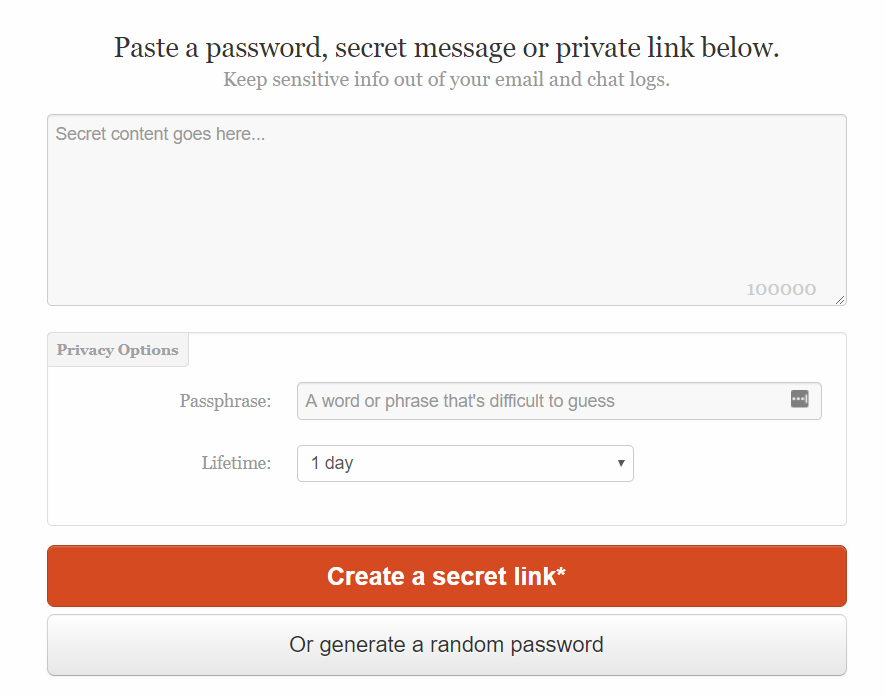886x696 pixels.
Task: Click the textarea resize grip
Action: [x=840, y=298]
